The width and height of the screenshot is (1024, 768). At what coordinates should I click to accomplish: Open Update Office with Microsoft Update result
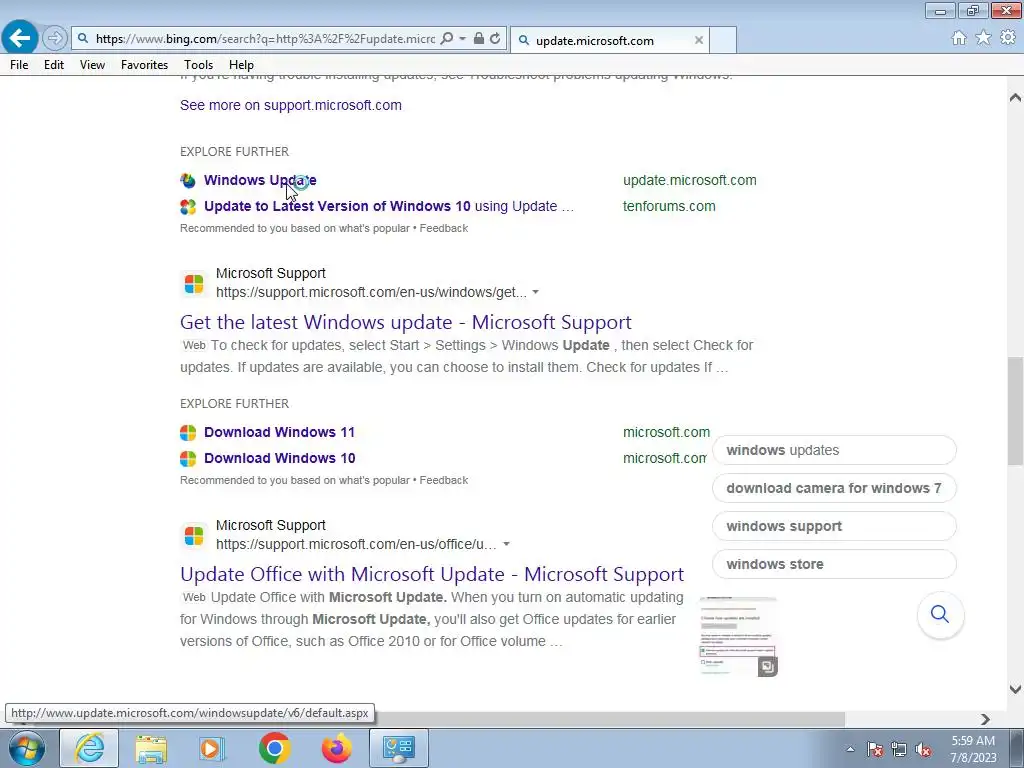tap(432, 574)
